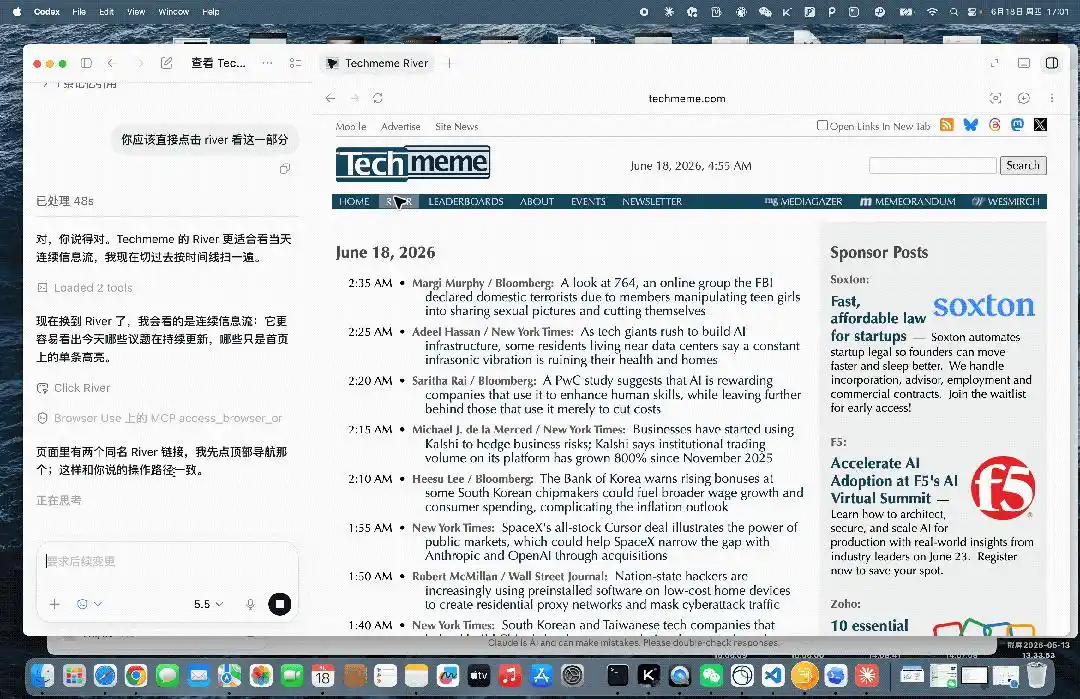The height and width of the screenshot is (699, 1080).
Task: Expand the Loaded 2 tools entry
Action: [x=85, y=288]
